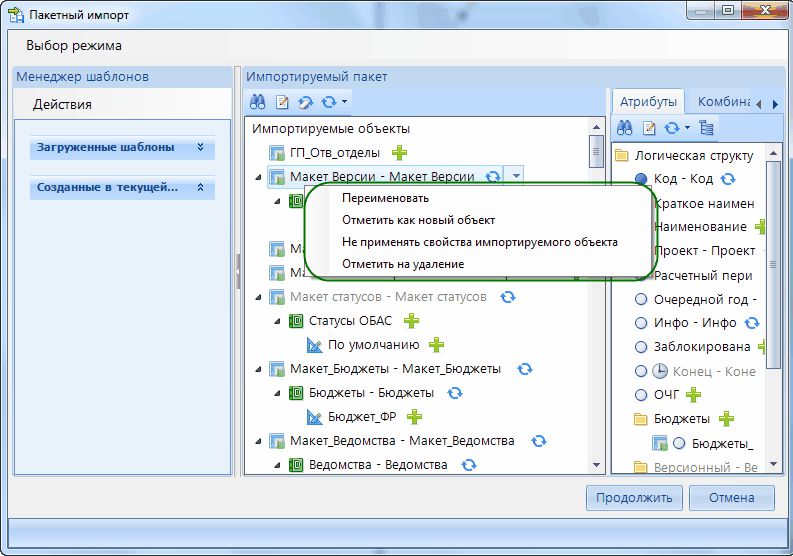The width and height of the screenshot is (793, 556).
Task: Click refresh icon next to Код - Код
Action: click(x=728, y=179)
